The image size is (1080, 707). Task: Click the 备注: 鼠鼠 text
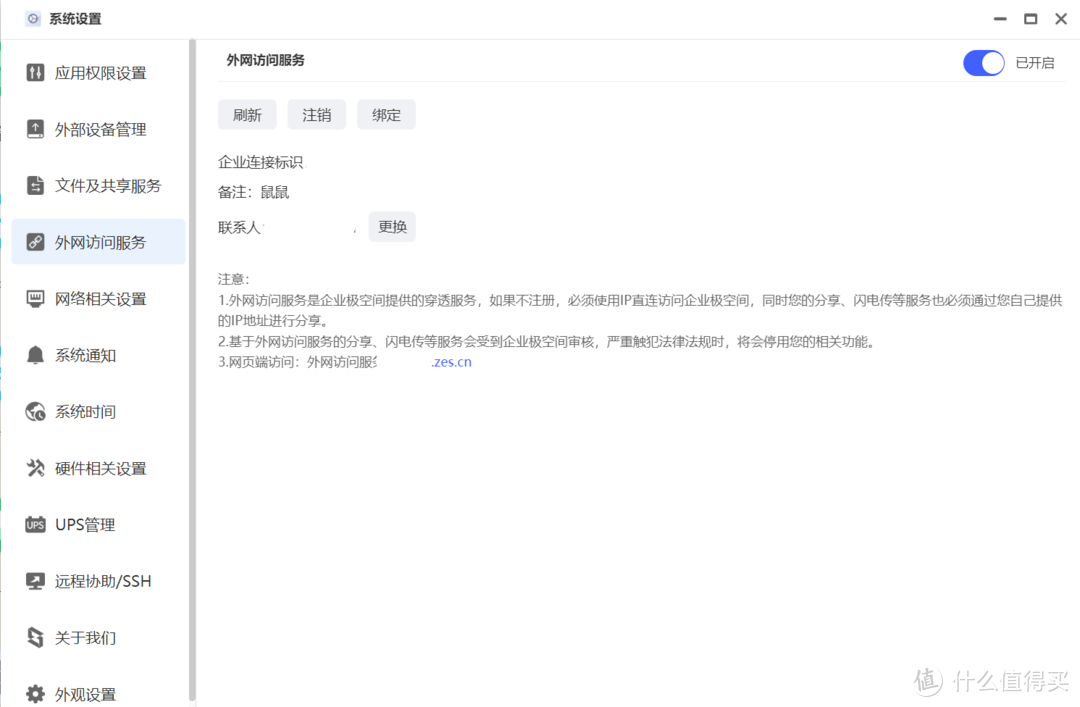pyautogui.click(x=253, y=192)
